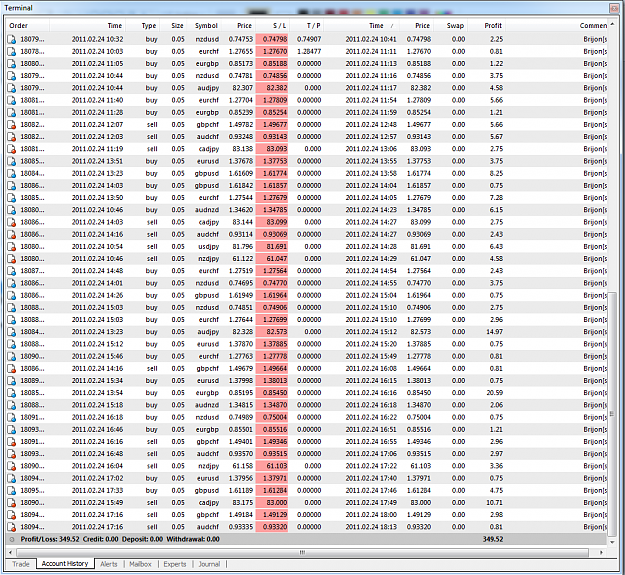The image size is (625, 575).
Task: Select the sell order icon for gbpchf opened 12:07
Action: click(12, 125)
